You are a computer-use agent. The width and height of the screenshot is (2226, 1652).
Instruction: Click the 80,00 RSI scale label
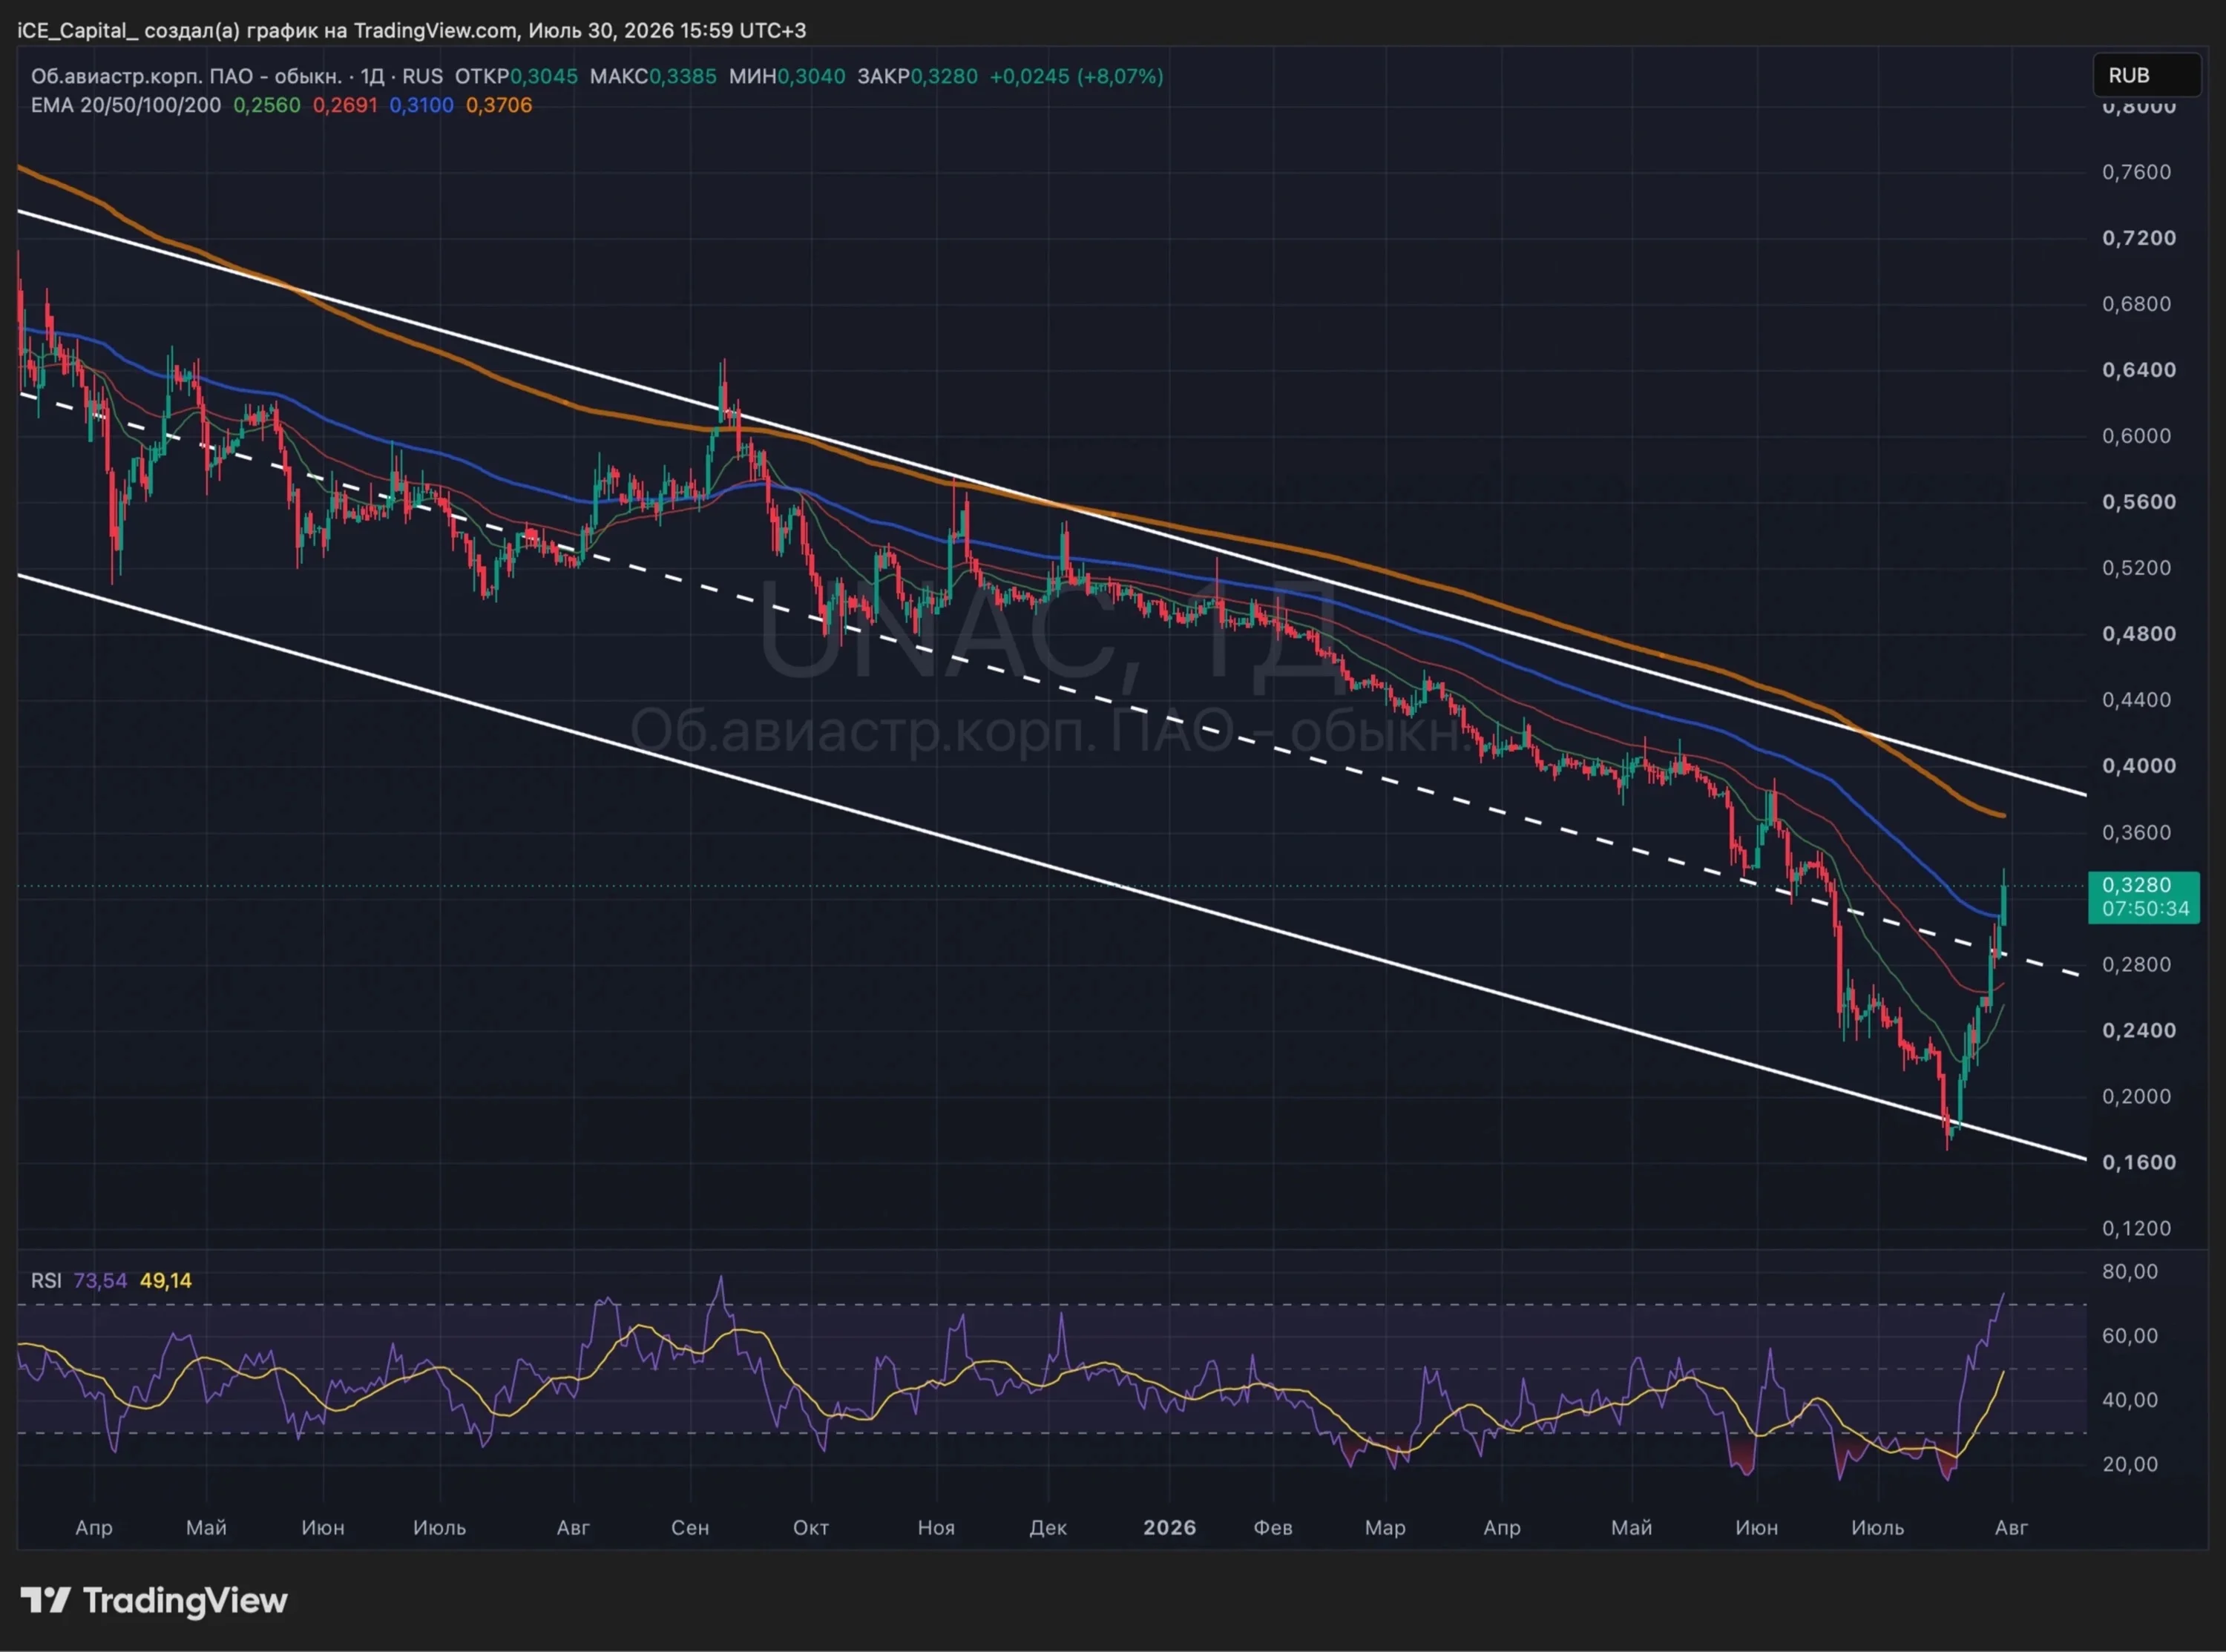pos(2130,1272)
